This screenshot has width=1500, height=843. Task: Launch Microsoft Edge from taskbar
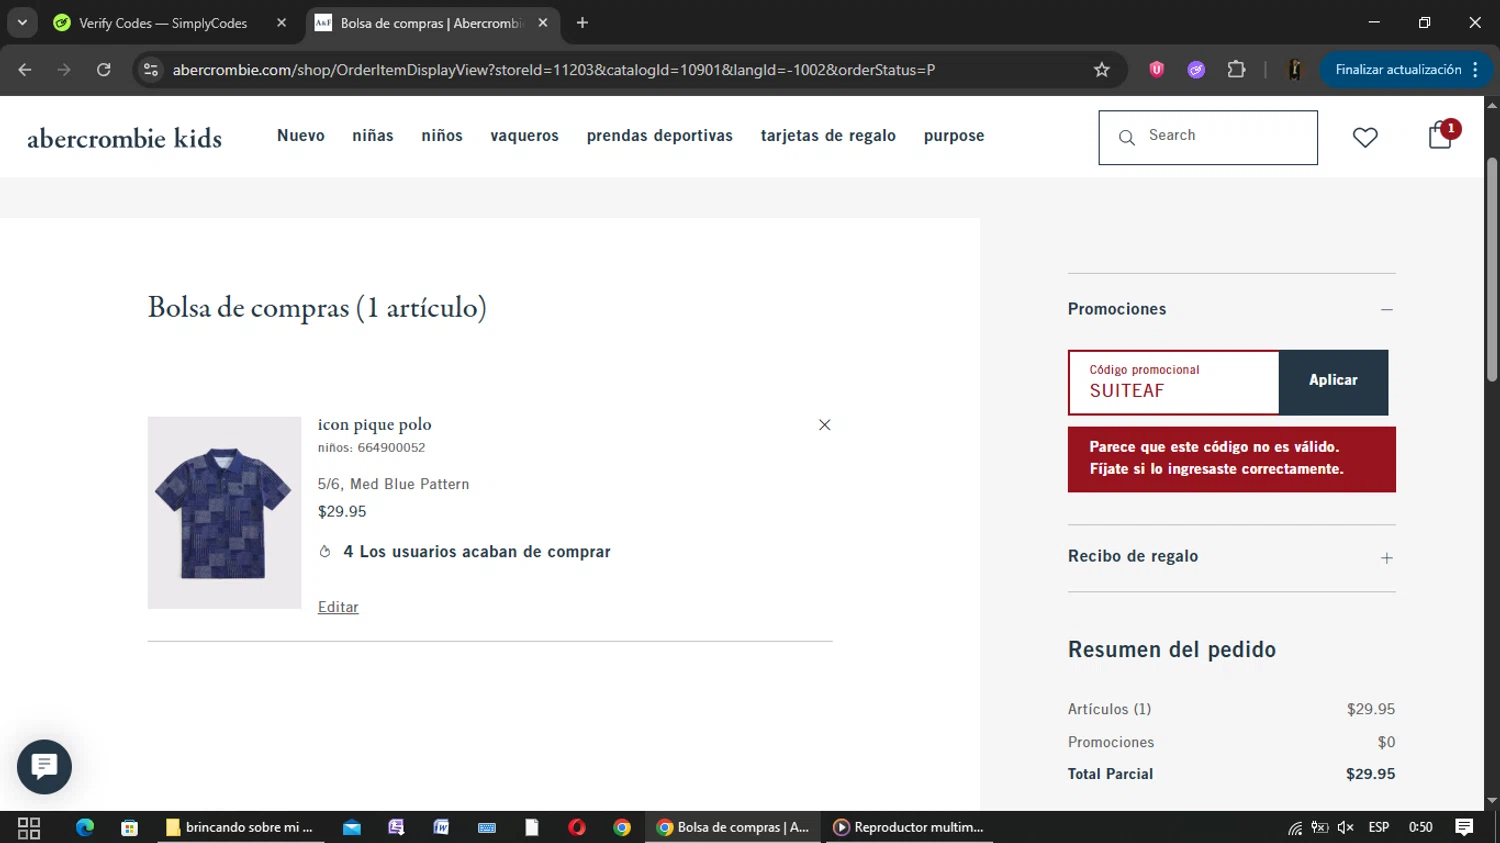[x=85, y=827]
